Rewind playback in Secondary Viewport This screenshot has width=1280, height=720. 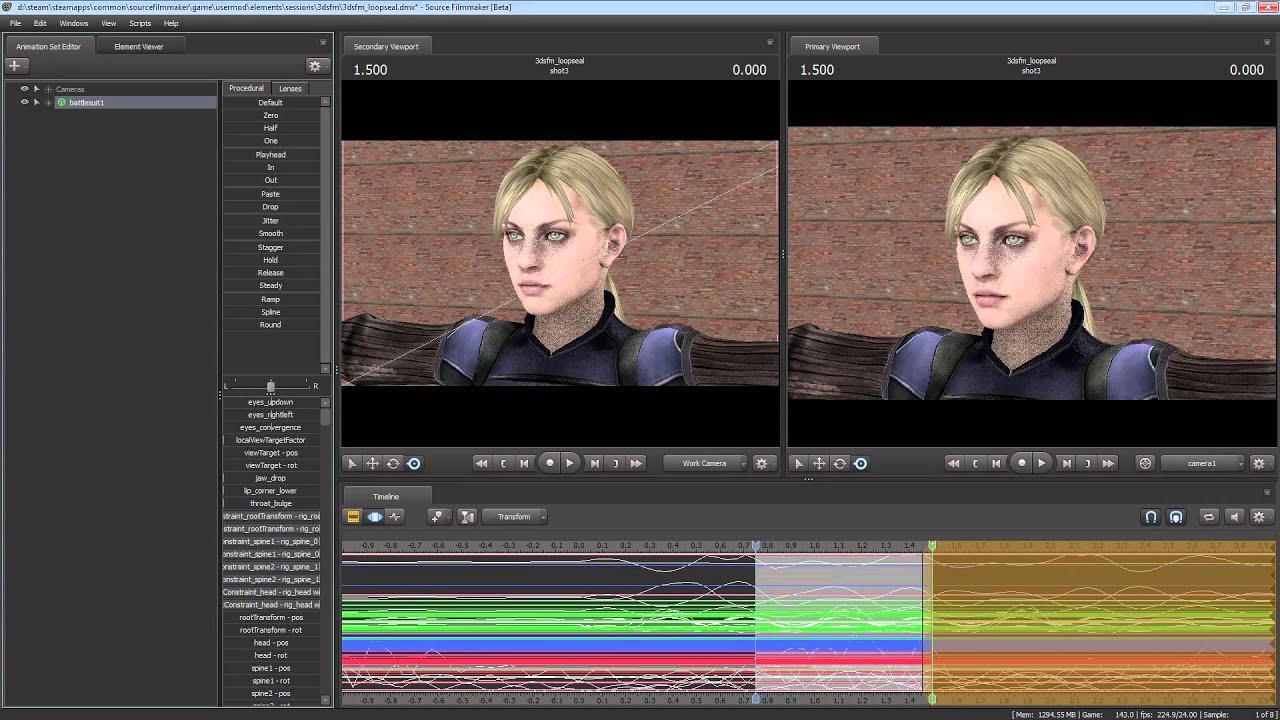tap(482, 463)
